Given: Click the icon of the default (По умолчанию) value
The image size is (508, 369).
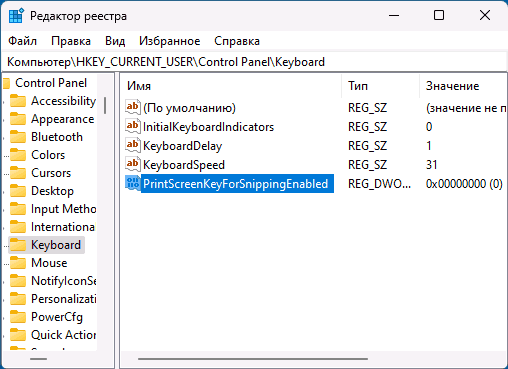Looking at the screenshot, I should [133, 108].
